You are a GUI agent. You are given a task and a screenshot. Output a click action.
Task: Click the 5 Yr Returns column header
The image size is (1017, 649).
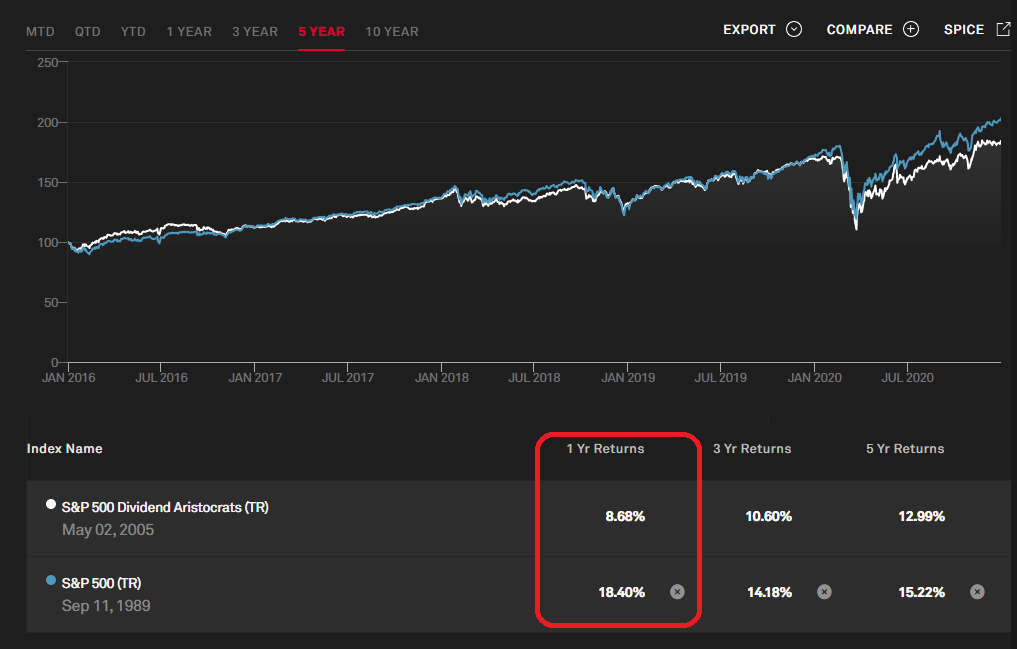coord(905,449)
